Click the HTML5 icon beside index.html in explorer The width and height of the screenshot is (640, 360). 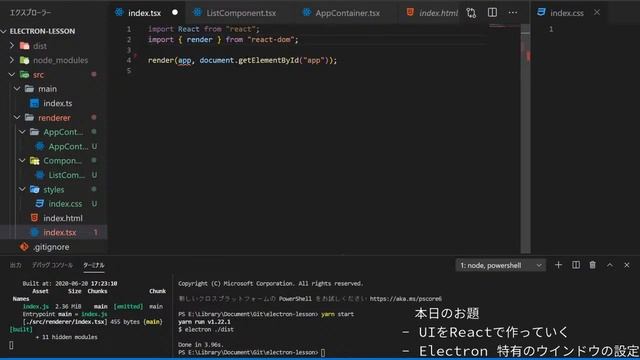(x=35, y=218)
